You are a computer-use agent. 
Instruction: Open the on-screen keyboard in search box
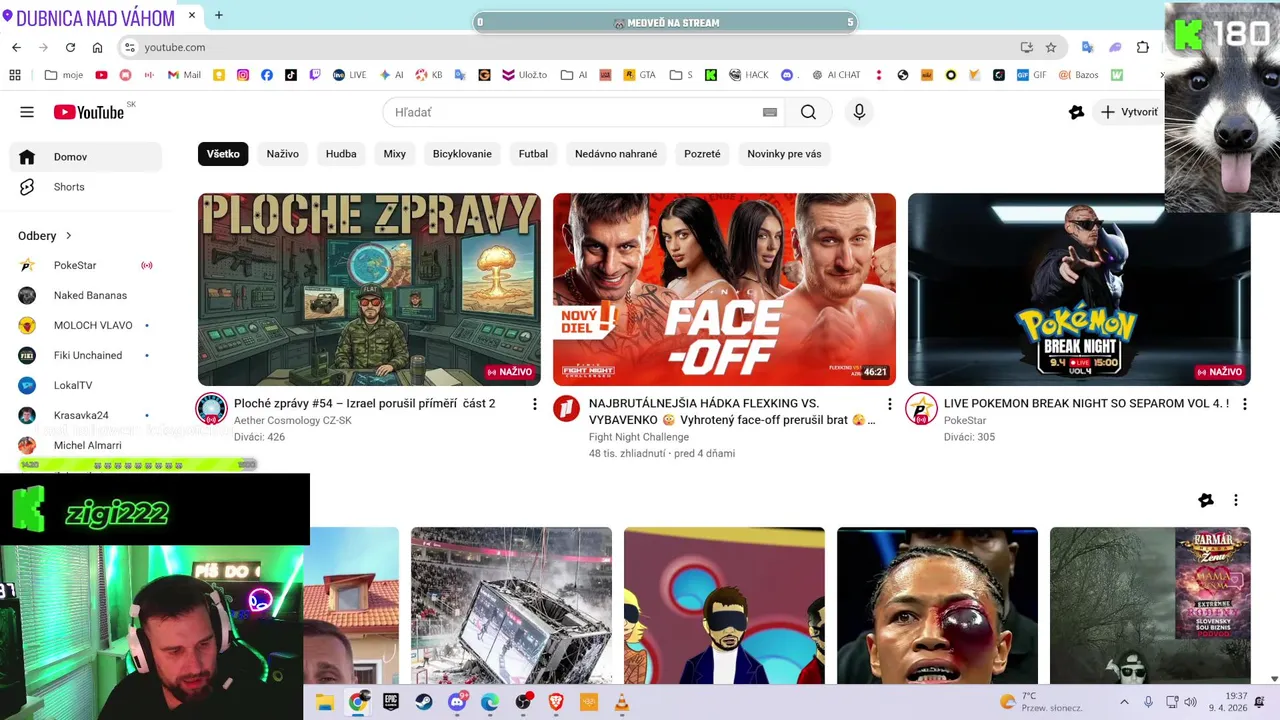click(769, 112)
